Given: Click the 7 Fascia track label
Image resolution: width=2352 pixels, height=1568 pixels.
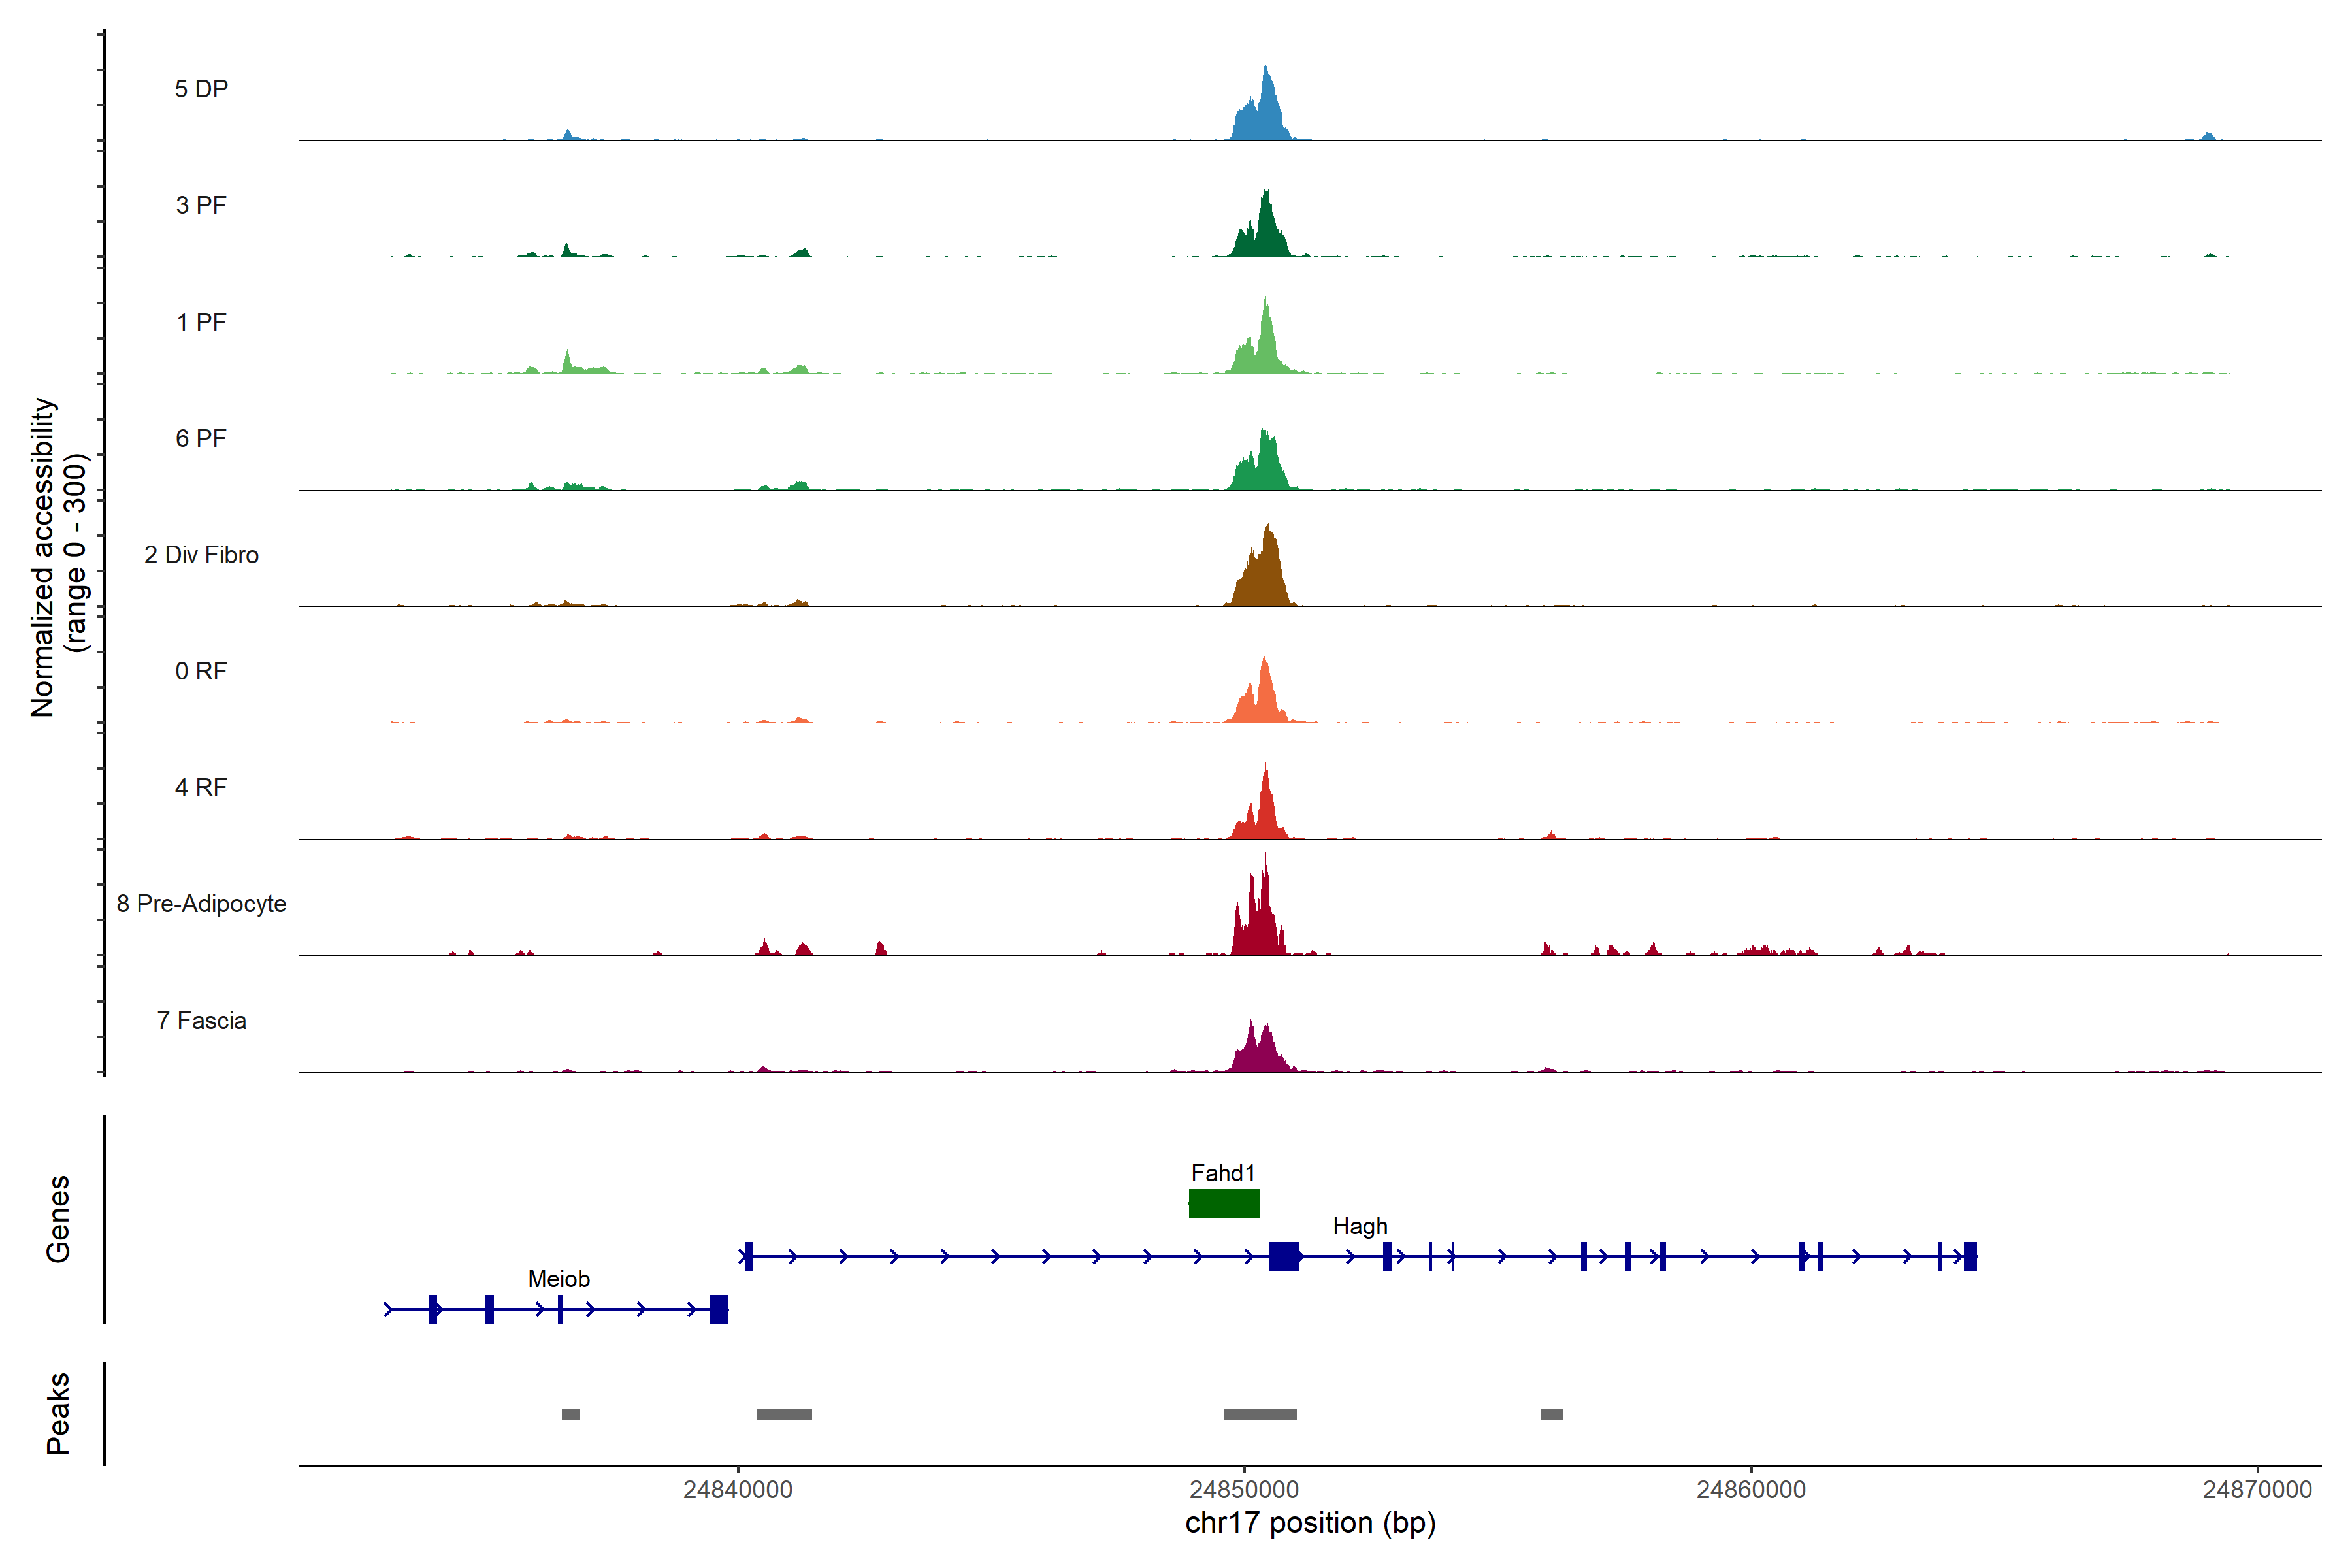Looking at the screenshot, I should (201, 1021).
